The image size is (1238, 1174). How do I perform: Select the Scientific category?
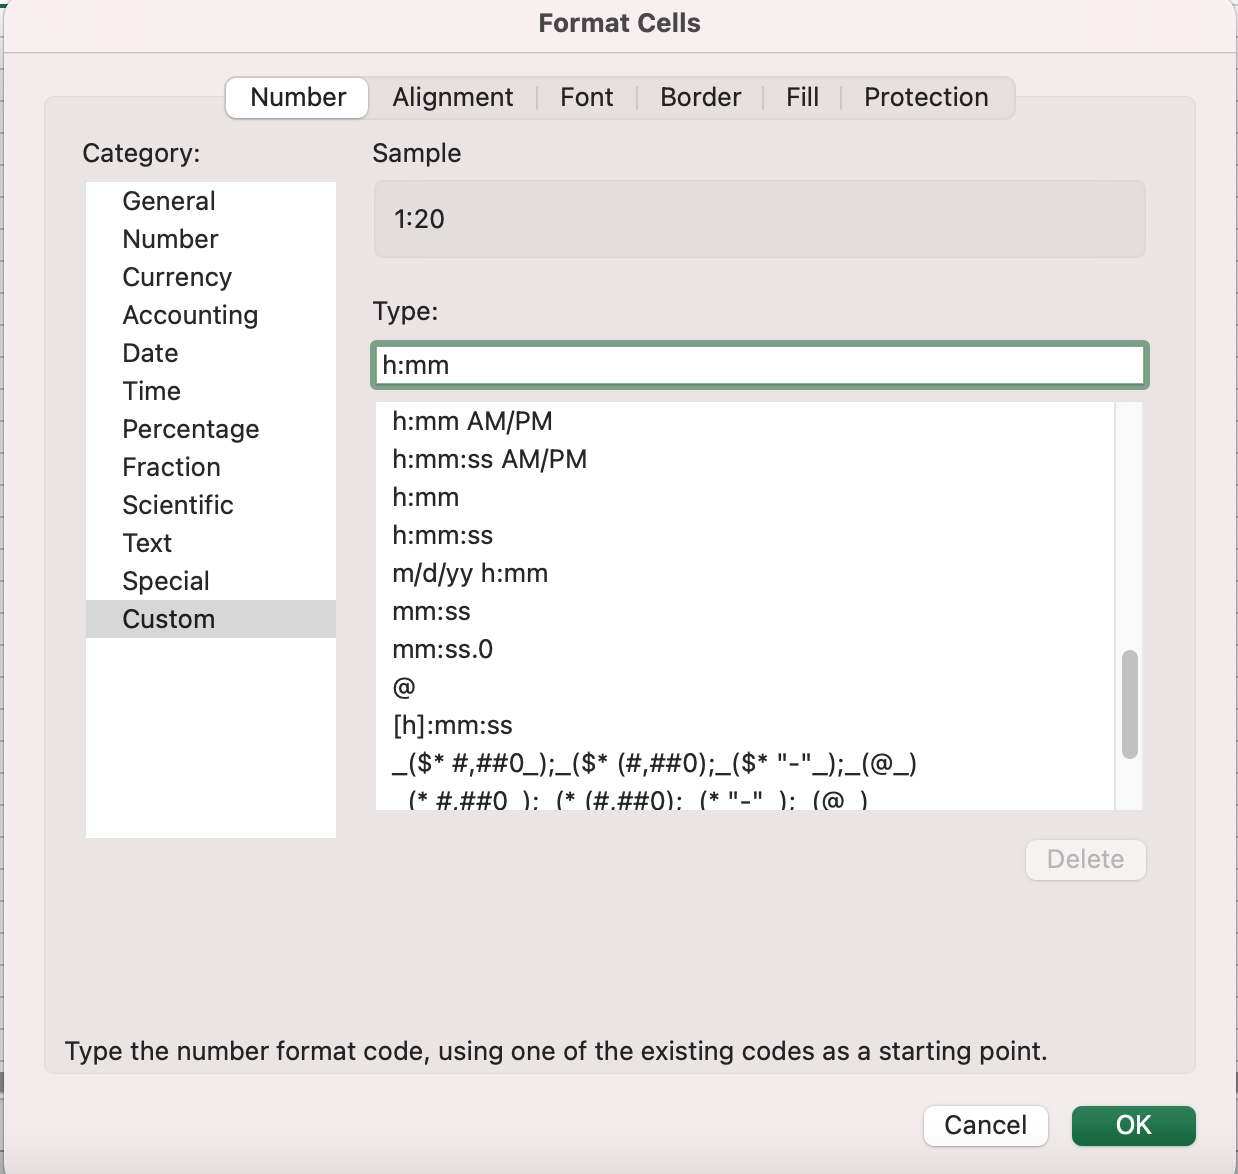211,505
